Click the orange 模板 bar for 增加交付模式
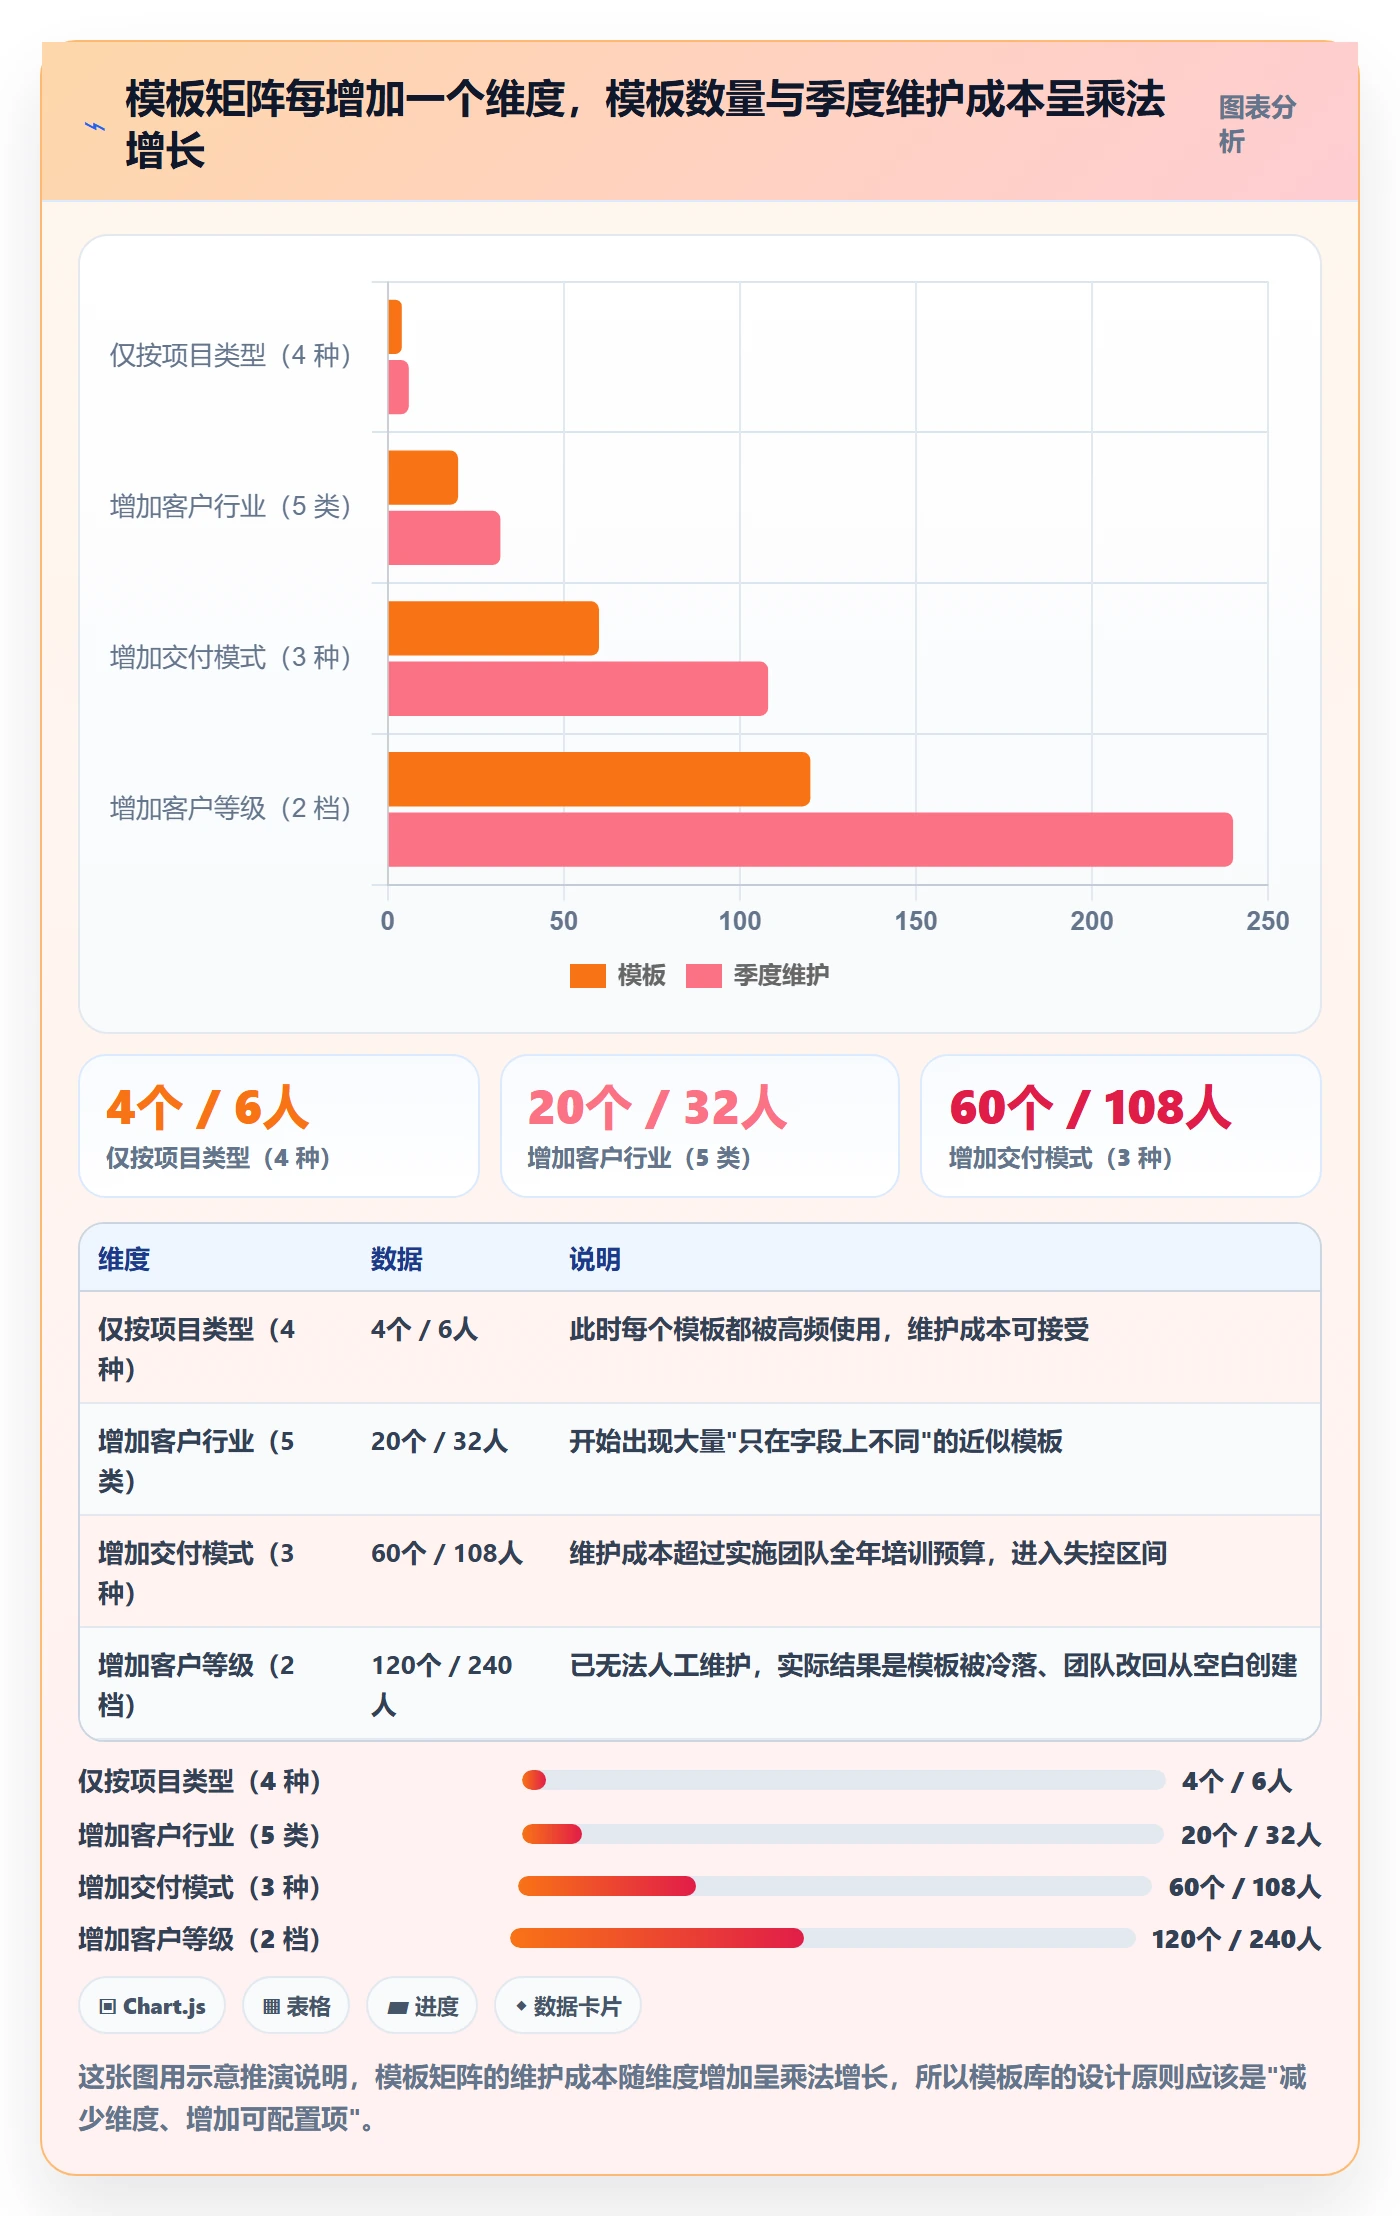 pyautogui.click(x=493, y=628)
